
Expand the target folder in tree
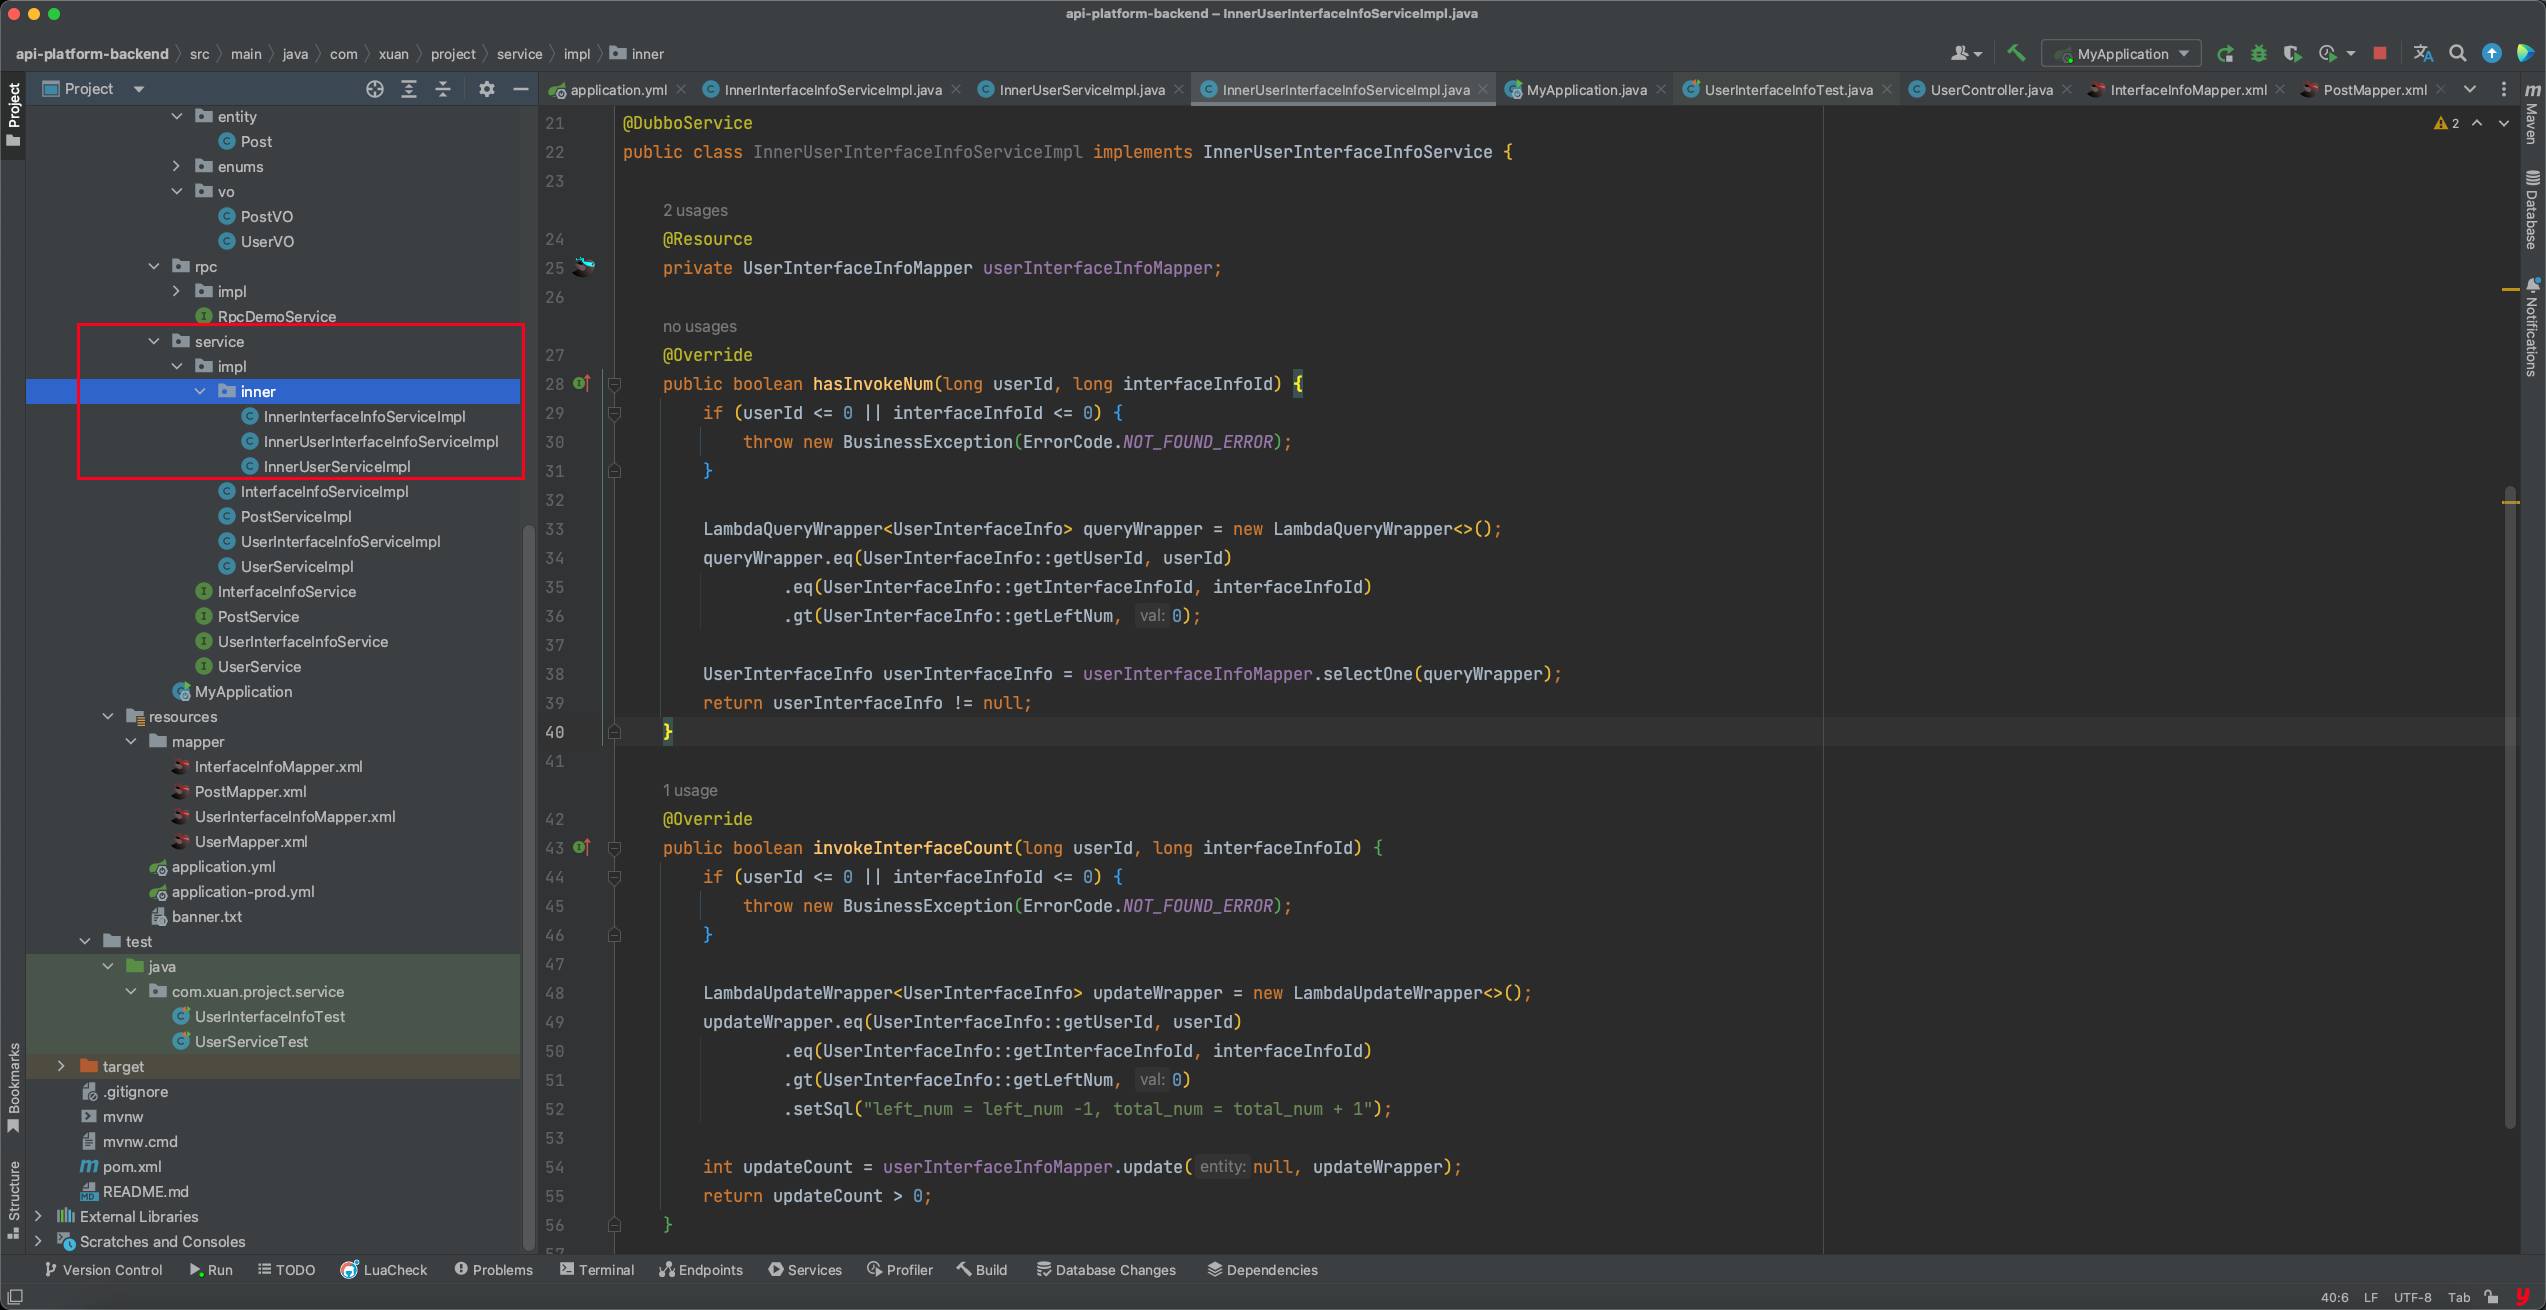(x=61, y=1066)
